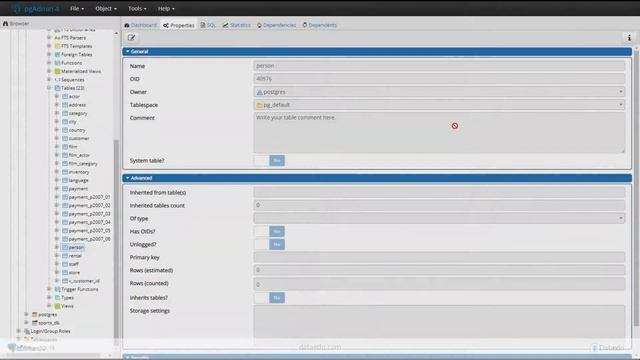Click the Functions node icon
Screen dimensions: 640x360
57,63
